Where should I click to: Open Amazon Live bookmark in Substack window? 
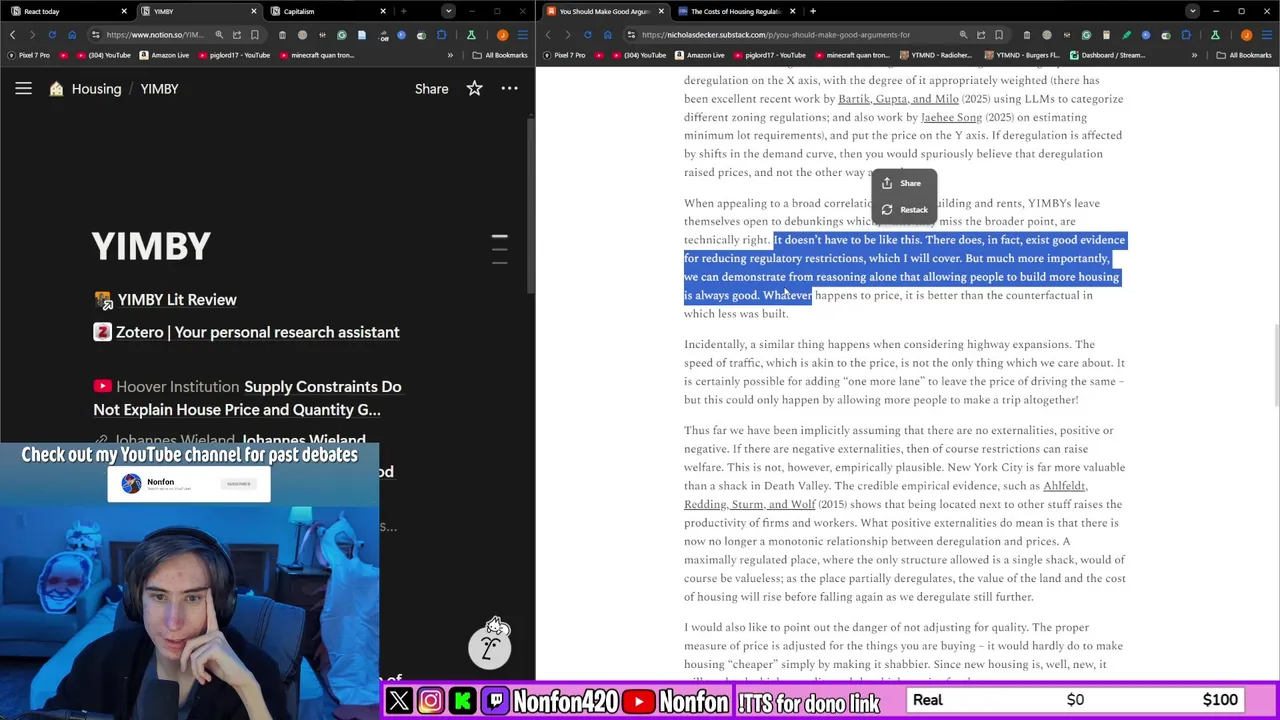(x=699, y=55)
